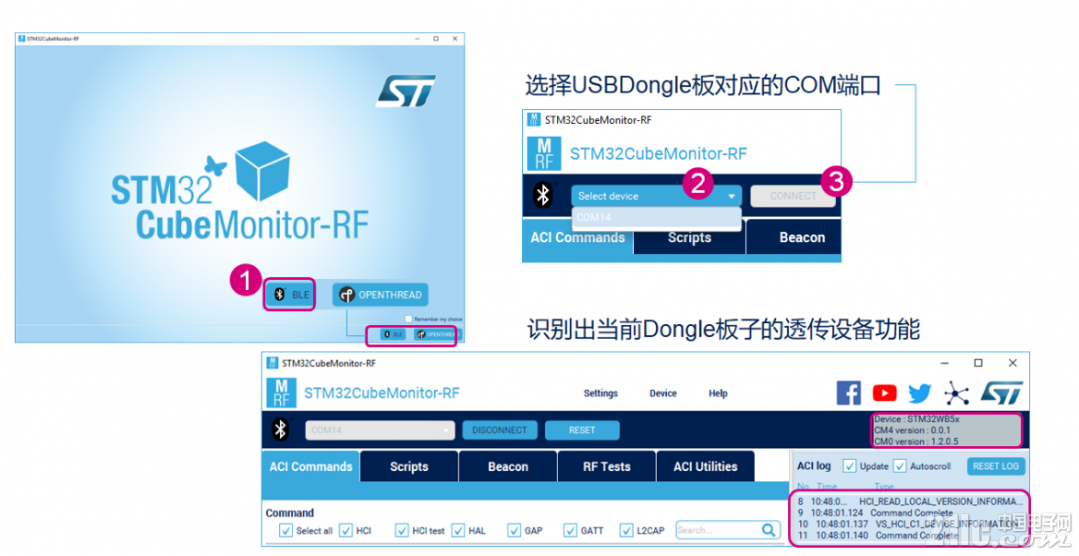1079x556 pixels.
Task: Click the Bluetooth icon beside COM14 dropdown
Action: (x=280, y=430)
